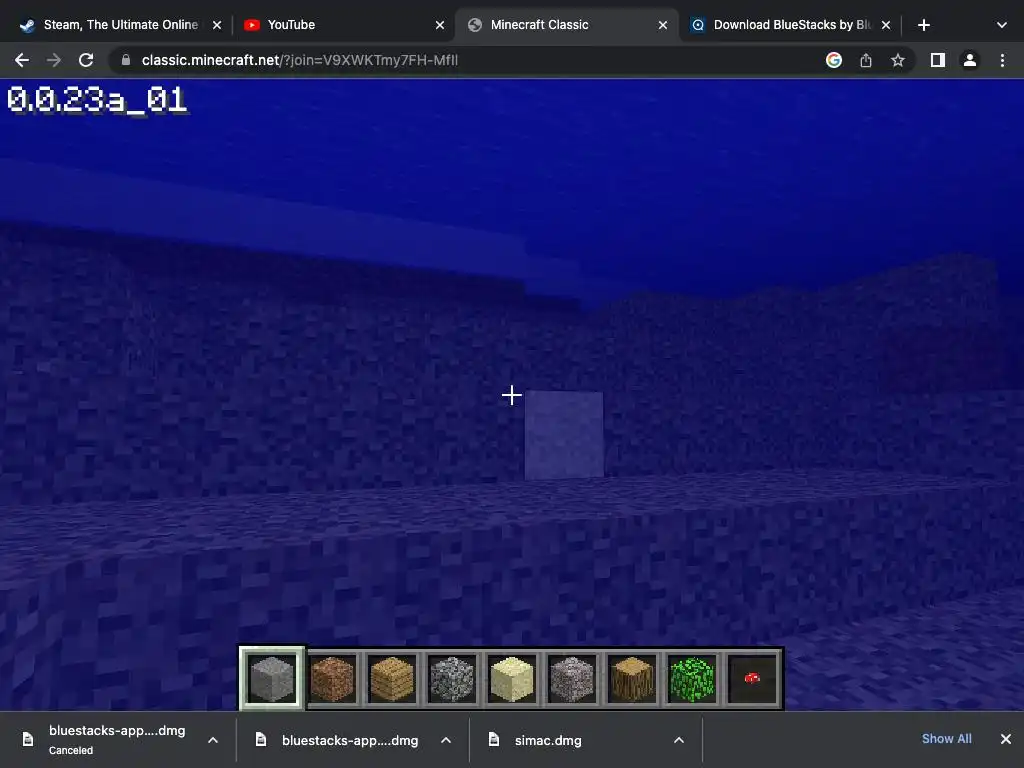Expand the tab search dropdown arrow

(x=1002, y=25)
